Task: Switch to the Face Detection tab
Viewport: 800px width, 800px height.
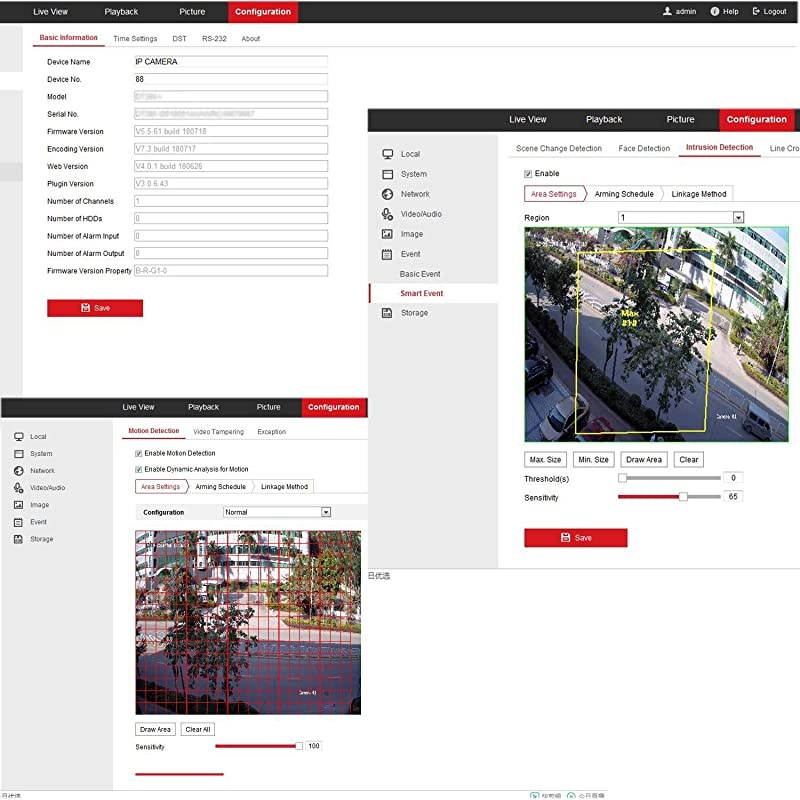Action: tap(644, 148)
